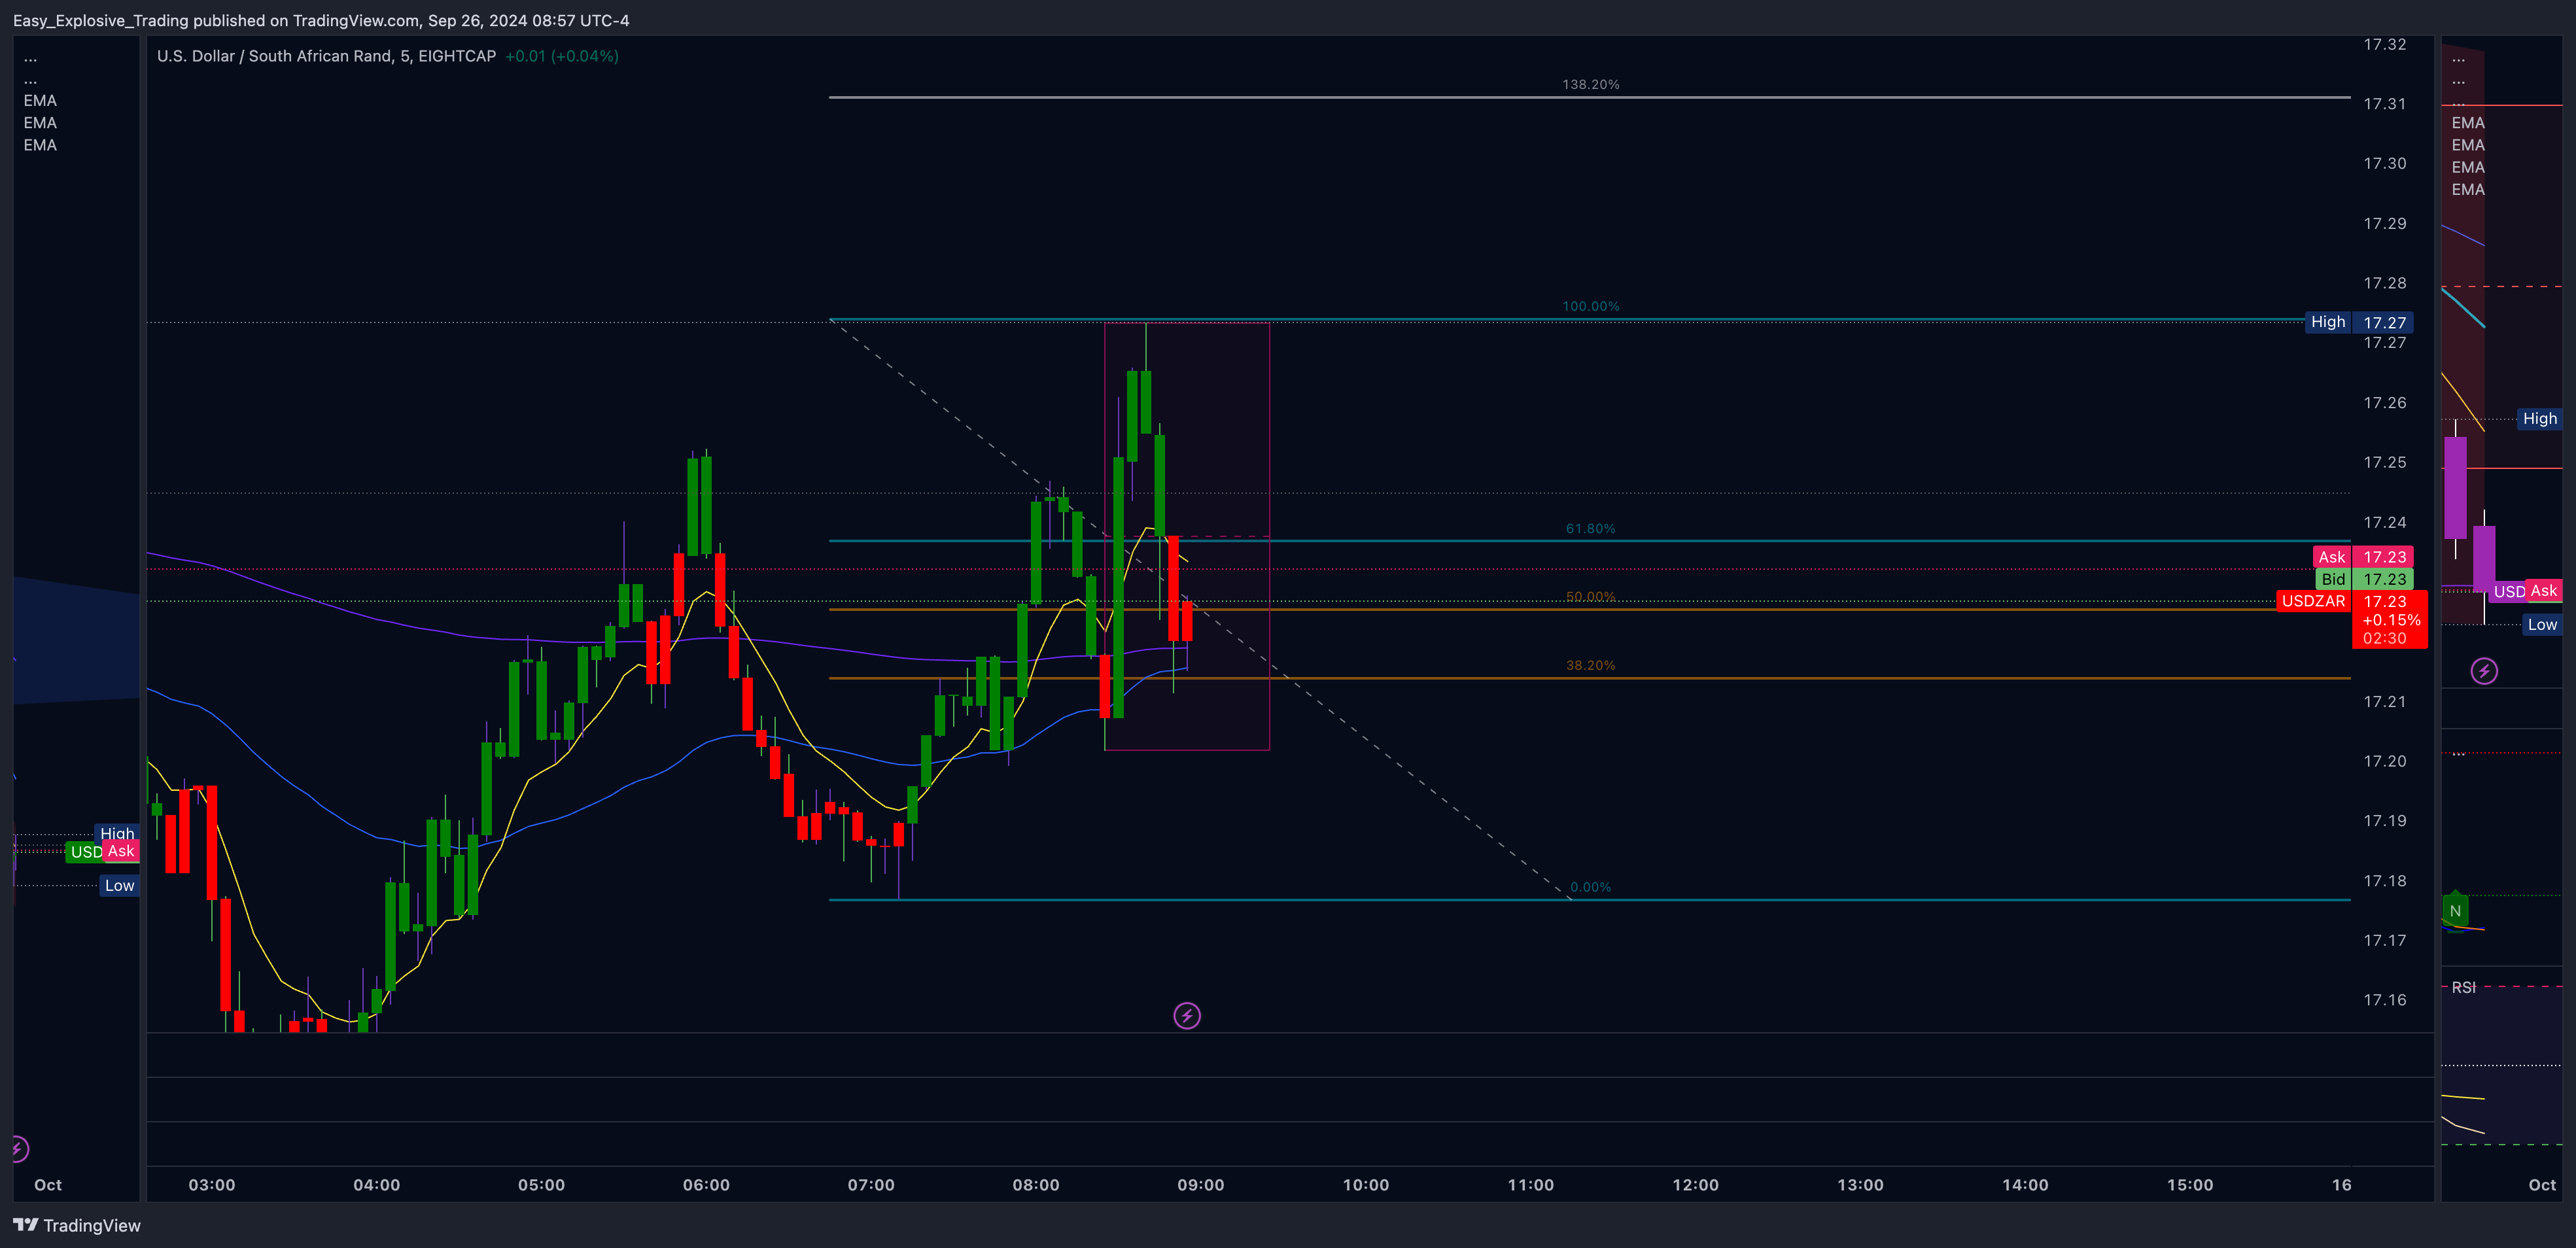The height and width of the screenshot is (1248, 2576).
Task: Select the 0.00% Fibonacci level label
Action: click(1590, 887)
